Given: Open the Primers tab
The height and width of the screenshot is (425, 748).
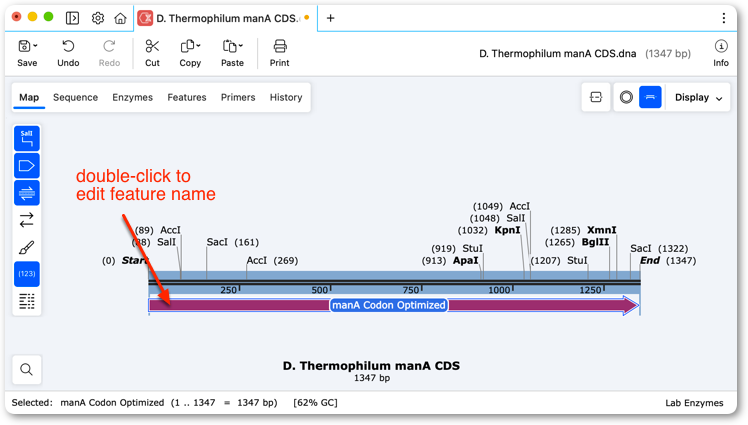Looking at the screenshot, I should (x=238, y=97).
